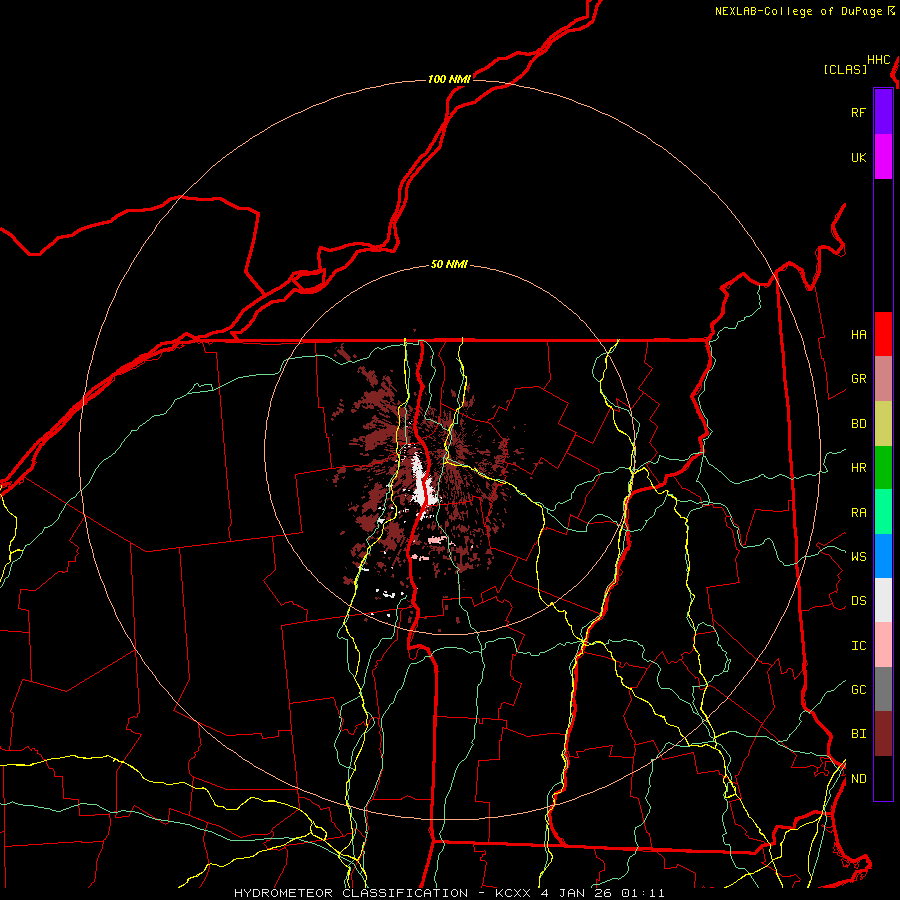
Task: Click the RF purple legend color swatch
Action: click(x=883, y=112)
